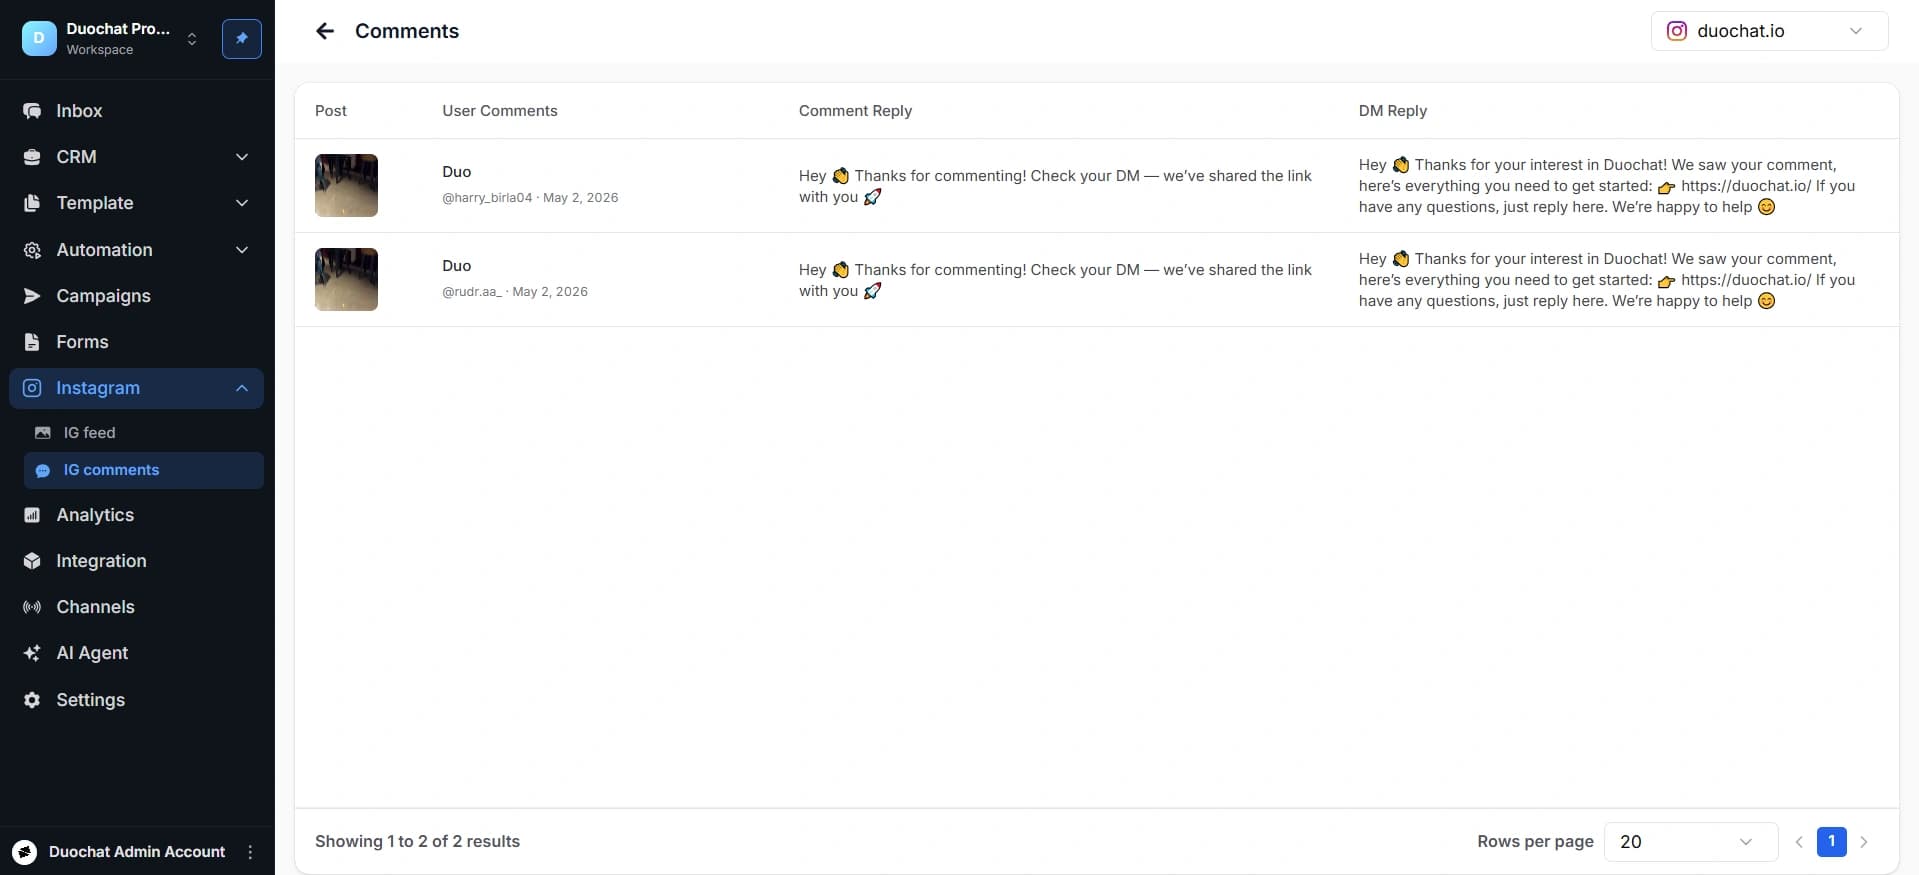The height and width of the screenshot is (875, 1919).
Task: Click the Post column header
Action: pos(331,111)
